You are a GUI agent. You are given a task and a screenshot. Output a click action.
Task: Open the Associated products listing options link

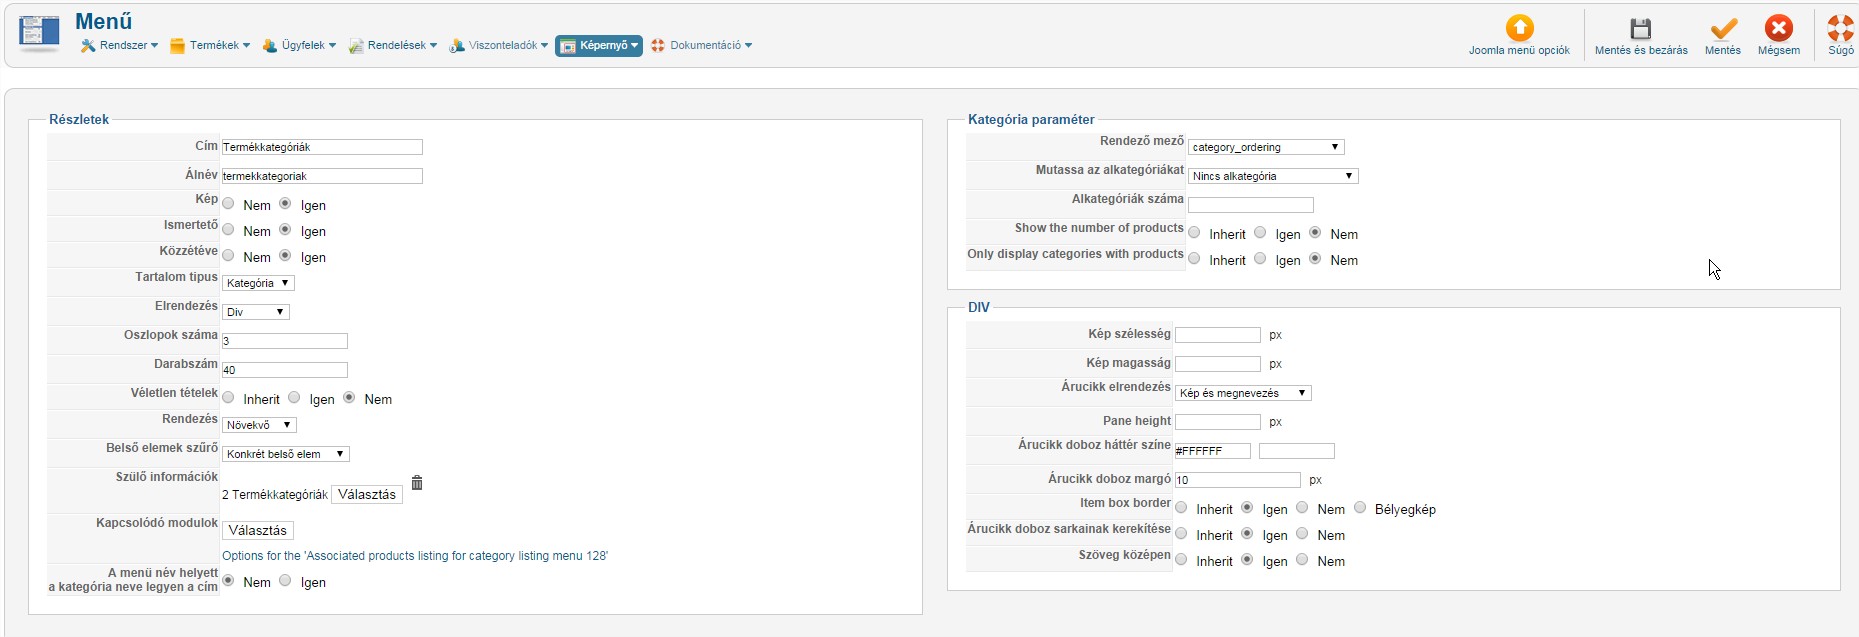pyautogui.click(x=414, y=556)
